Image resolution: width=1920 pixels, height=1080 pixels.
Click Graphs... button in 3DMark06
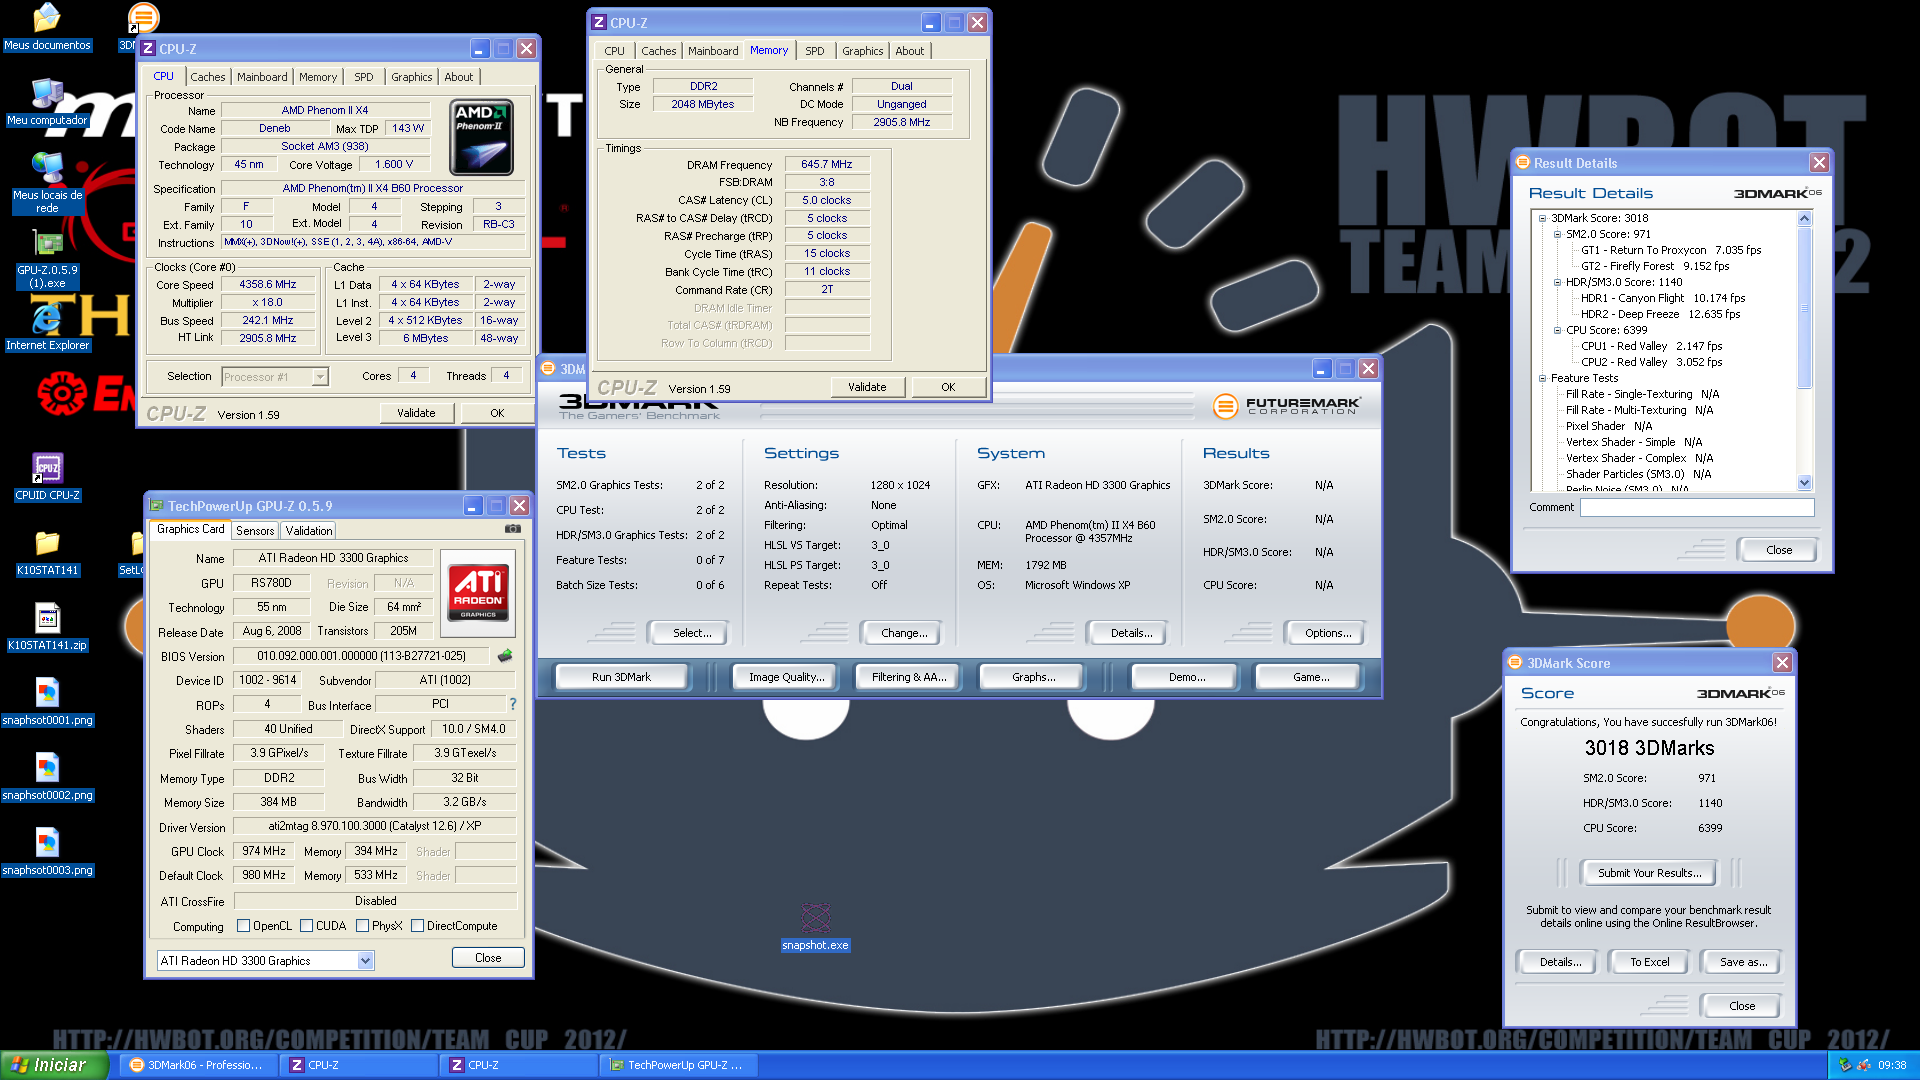(1033, 677)
